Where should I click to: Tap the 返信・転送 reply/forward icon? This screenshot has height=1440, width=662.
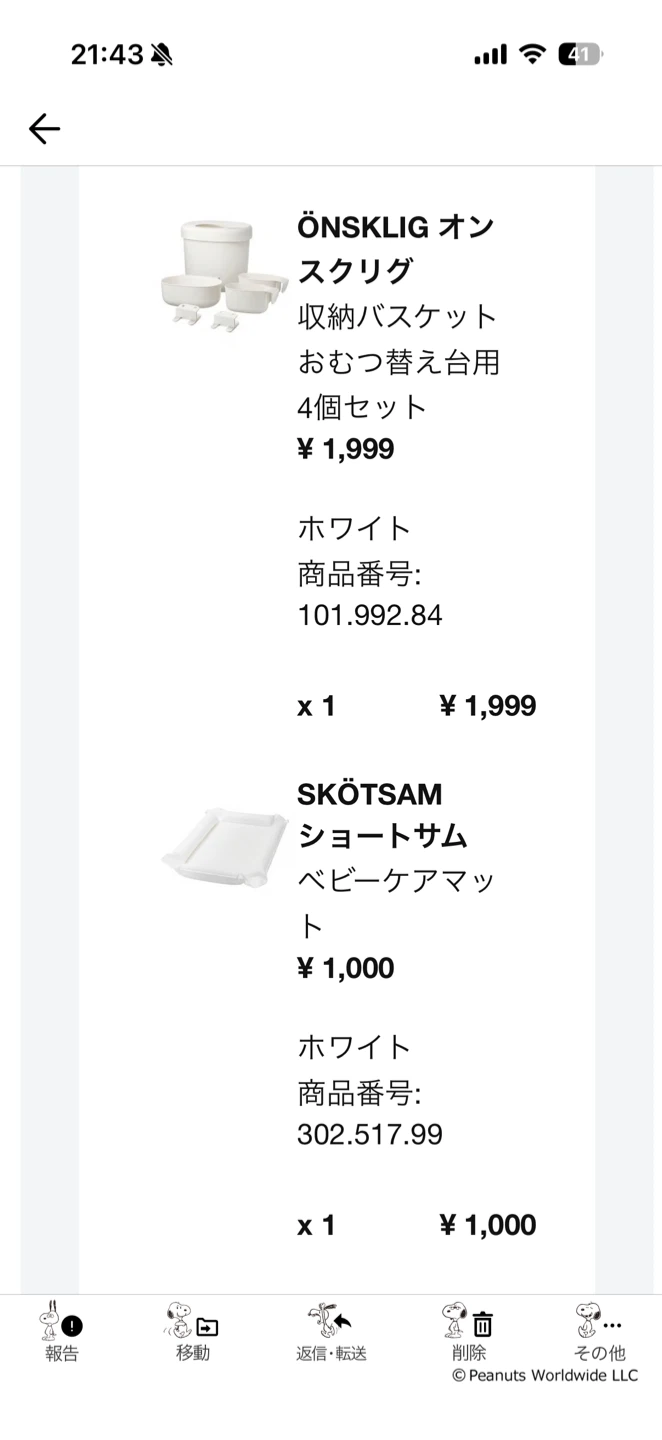pos(330,1320)
